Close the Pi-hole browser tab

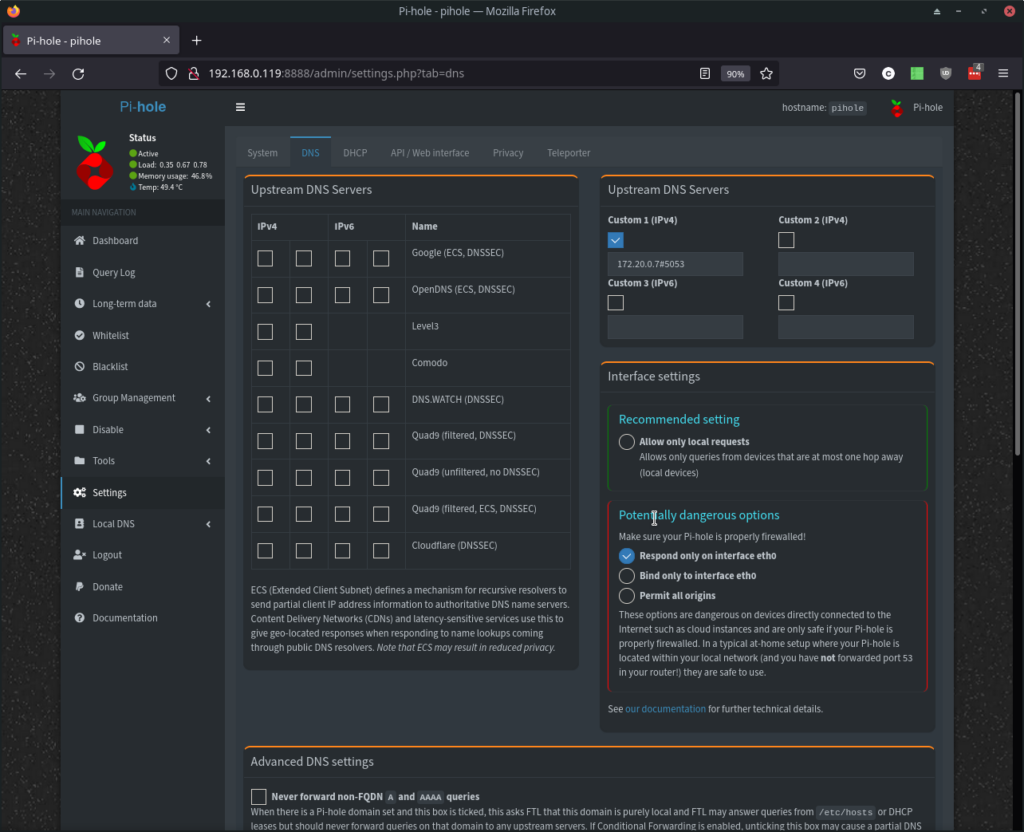(167, 40)
